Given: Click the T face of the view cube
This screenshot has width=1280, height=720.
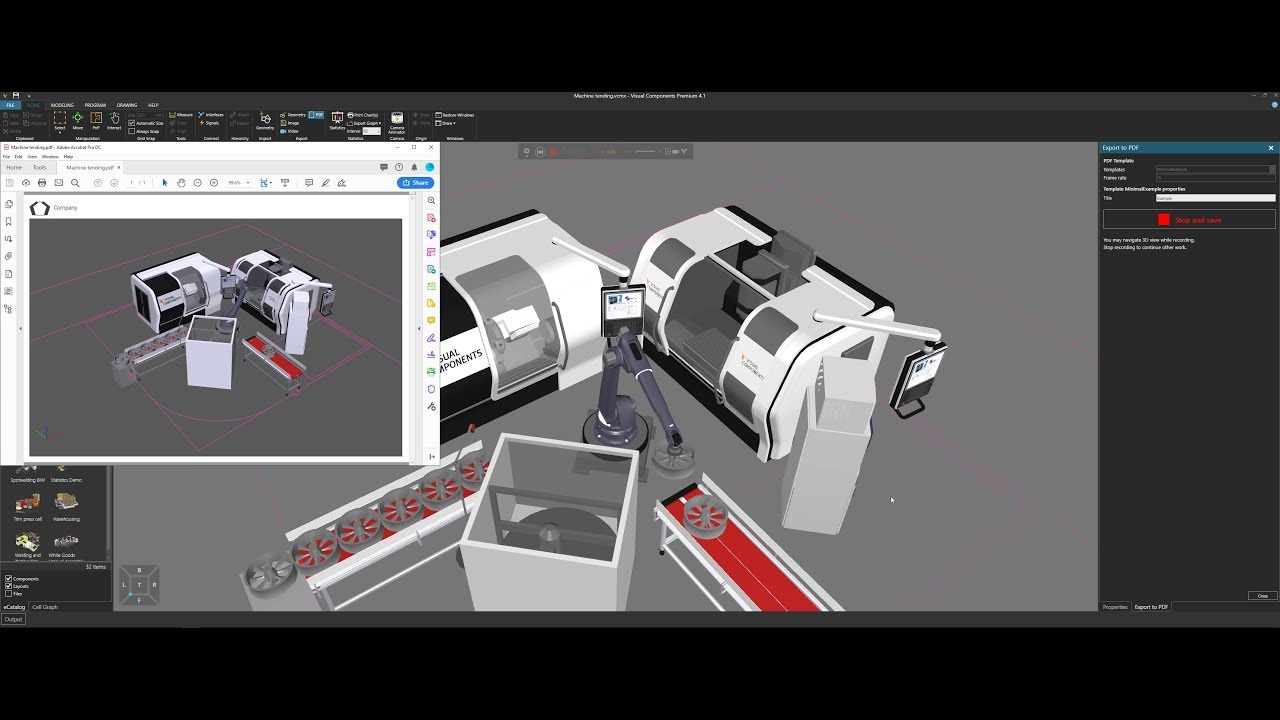Looking at the screenshot, I should [139, 584].
